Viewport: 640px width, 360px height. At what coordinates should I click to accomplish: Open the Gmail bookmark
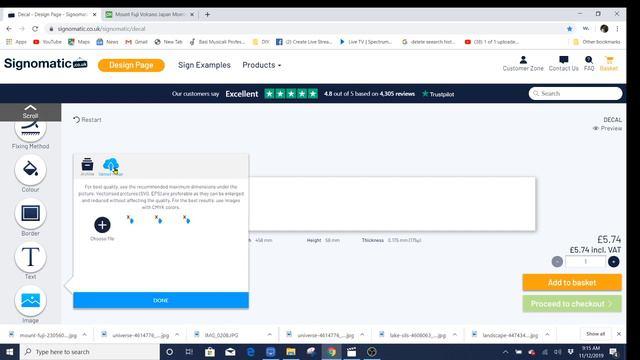pyautogui.click(x=136, y=42)
